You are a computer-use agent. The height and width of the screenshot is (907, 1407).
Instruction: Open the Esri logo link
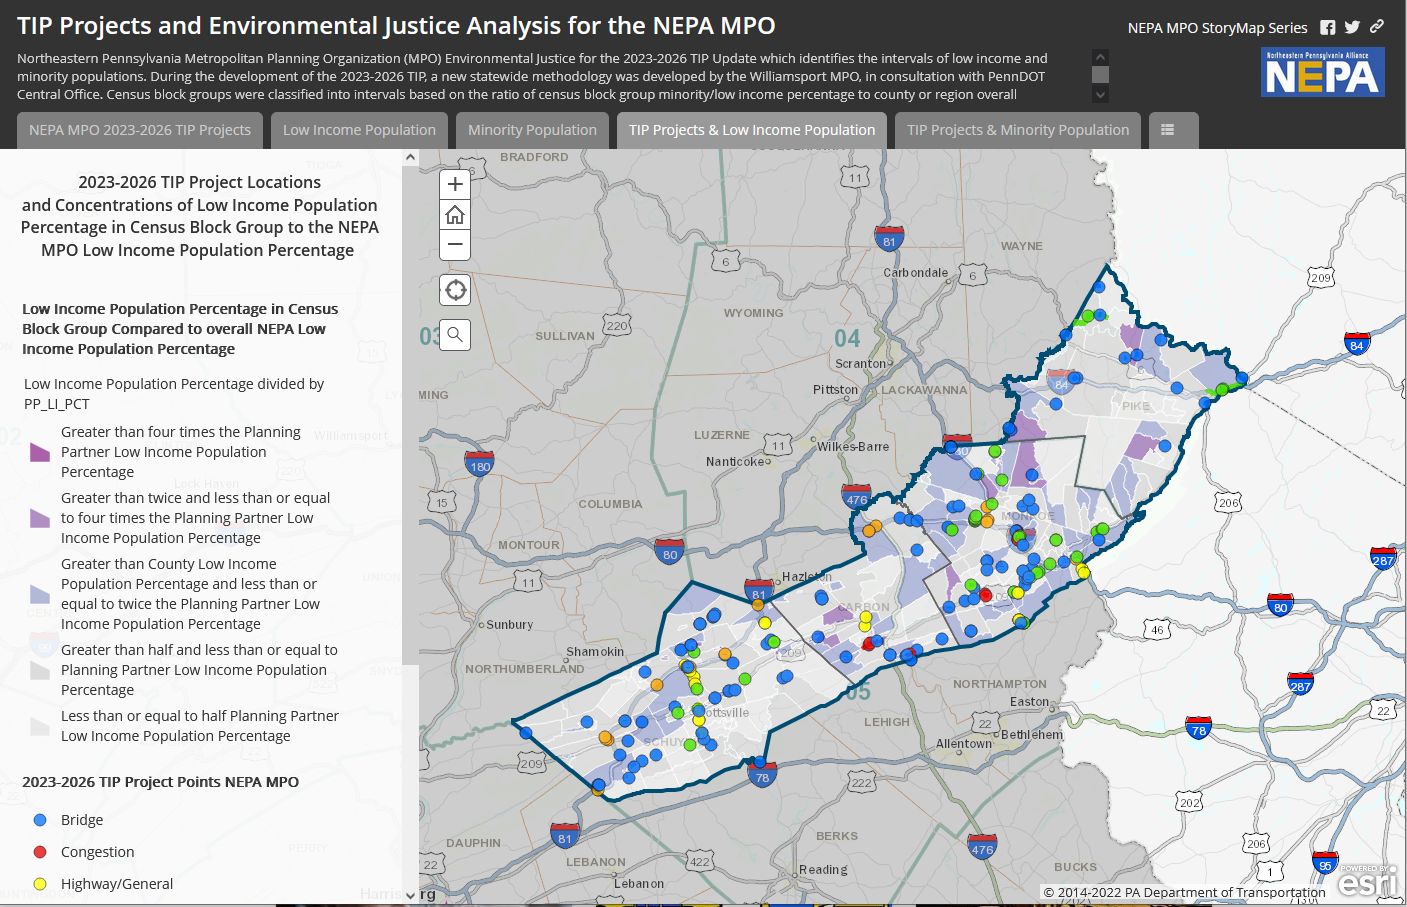pos(1367,881)
